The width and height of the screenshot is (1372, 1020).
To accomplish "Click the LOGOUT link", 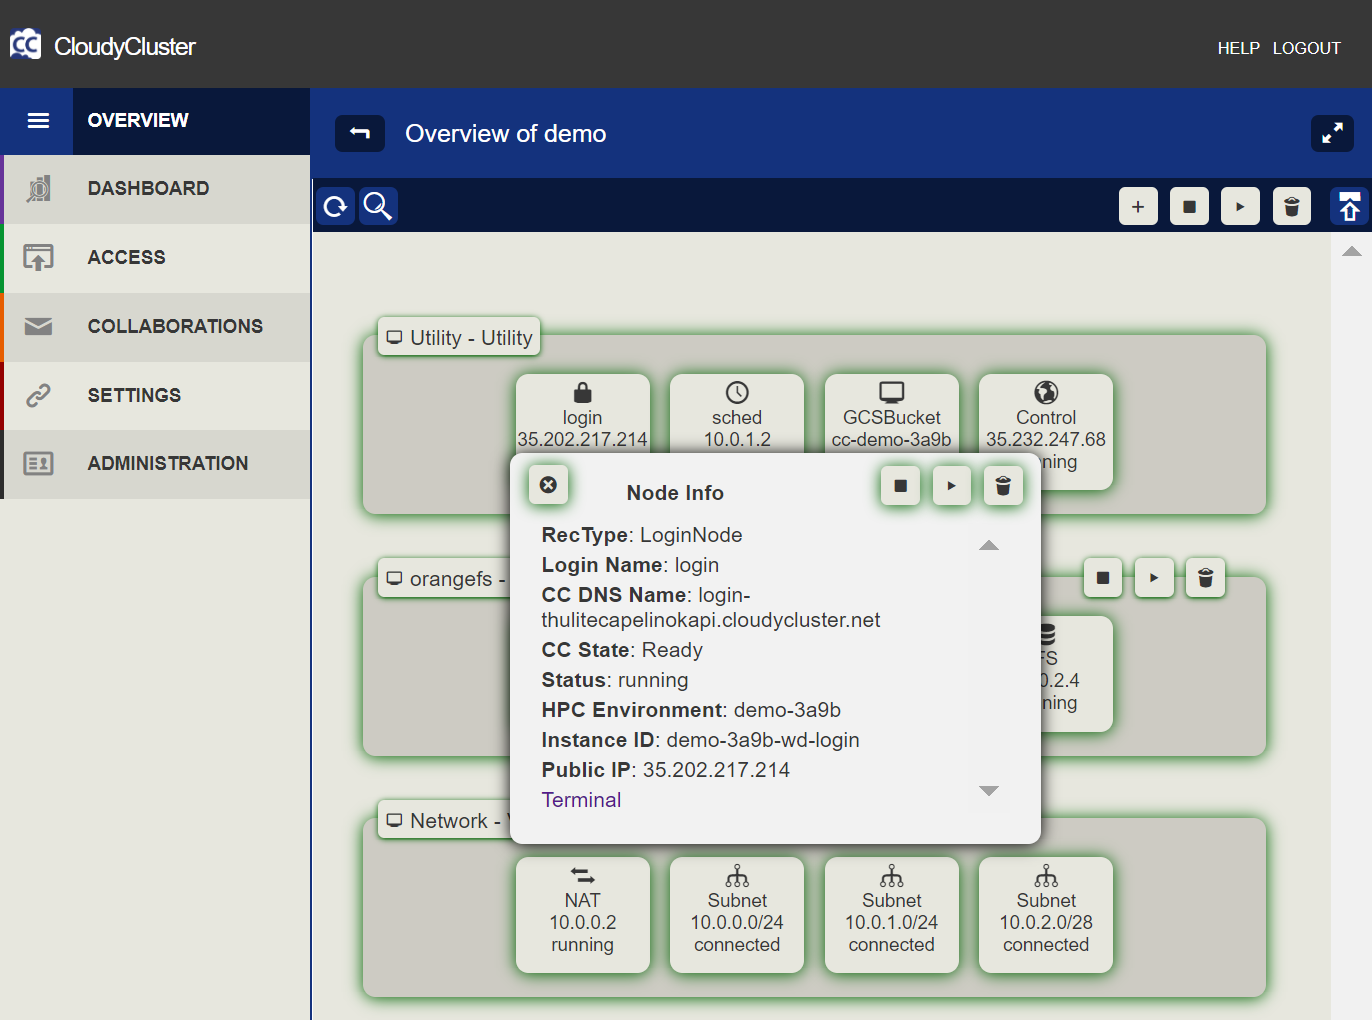I will [x=1306, y=48].
